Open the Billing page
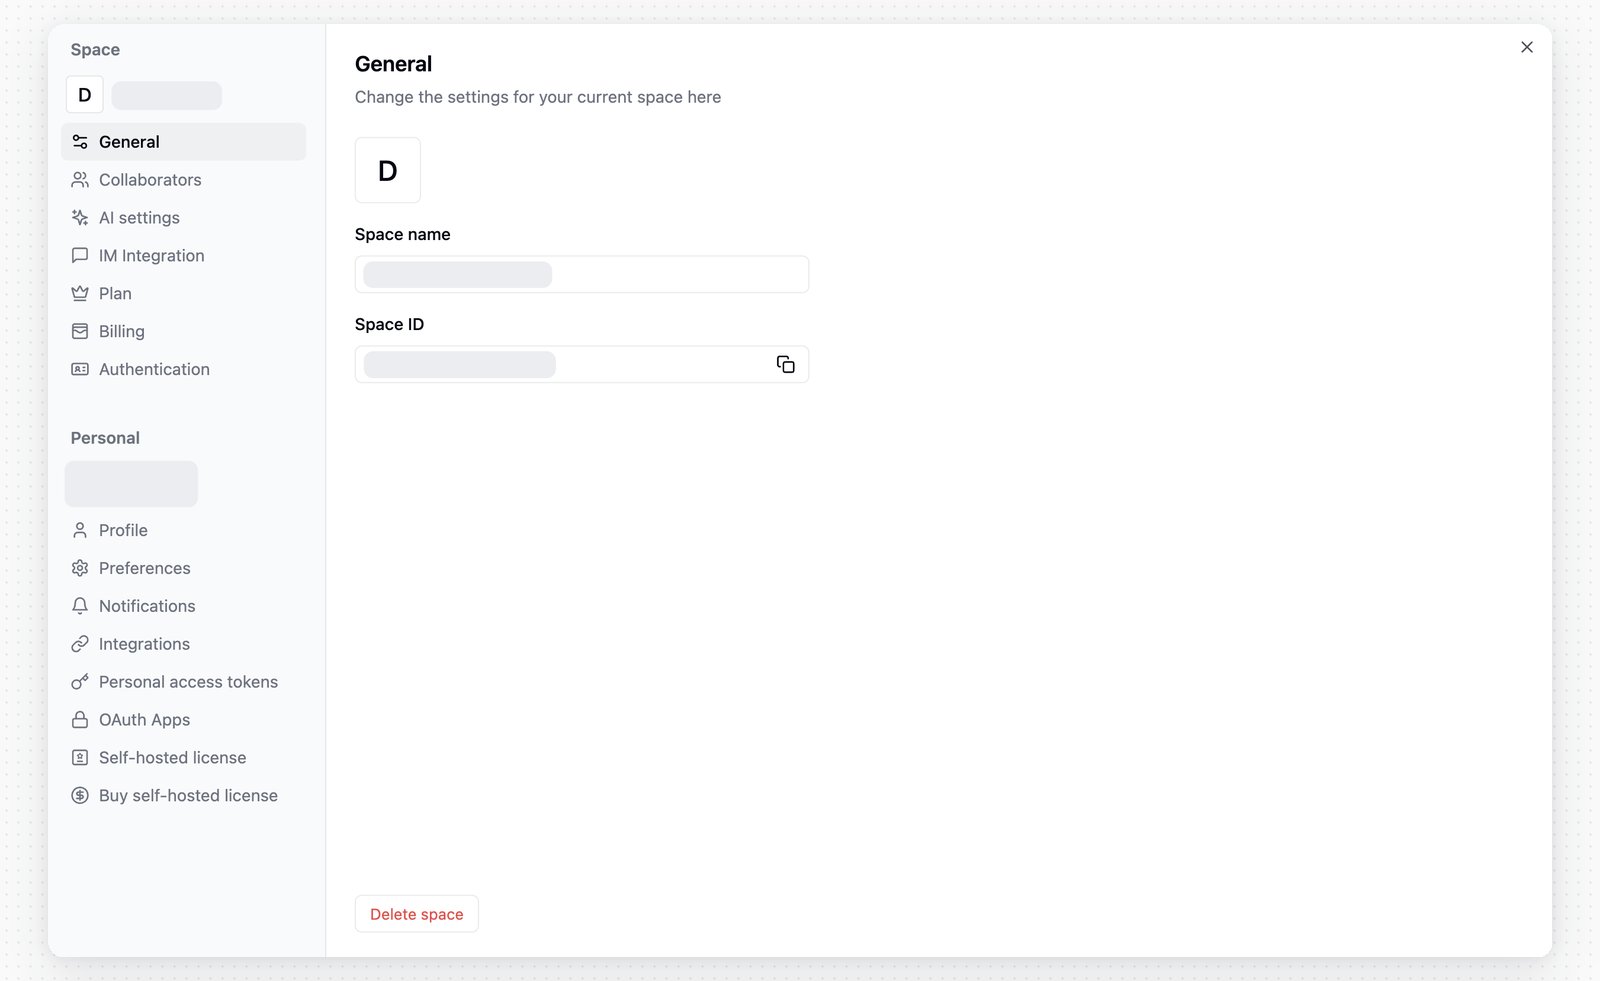 (x=184, y=331)
